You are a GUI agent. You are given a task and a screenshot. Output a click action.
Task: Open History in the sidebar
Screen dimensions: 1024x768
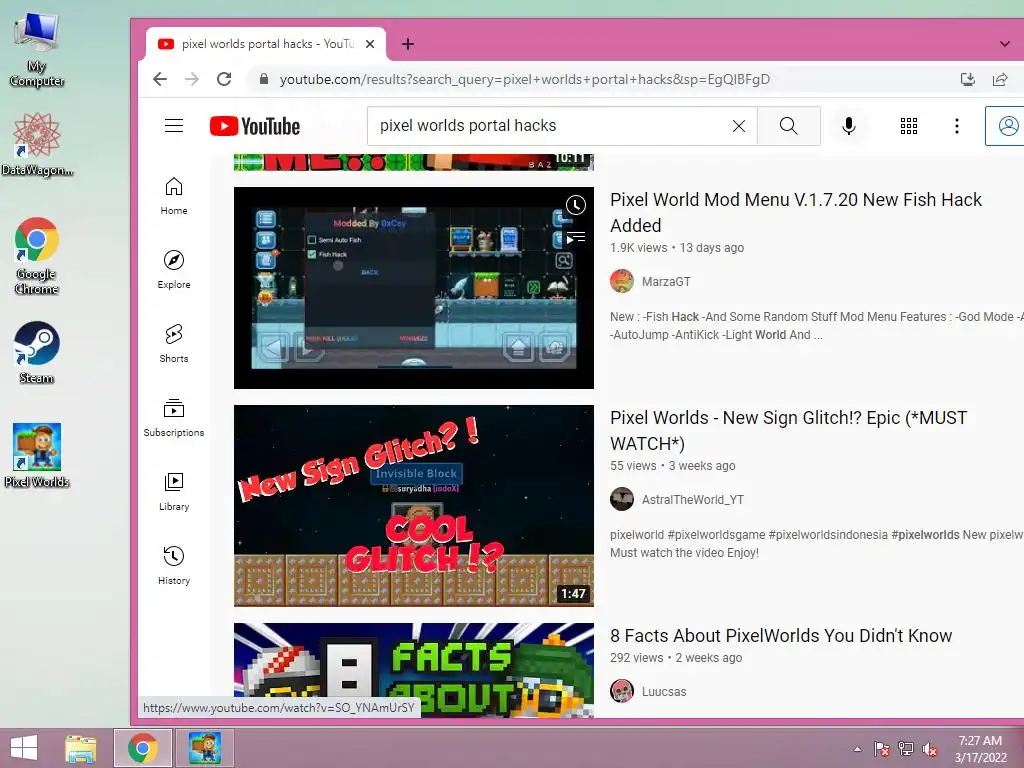174,566
